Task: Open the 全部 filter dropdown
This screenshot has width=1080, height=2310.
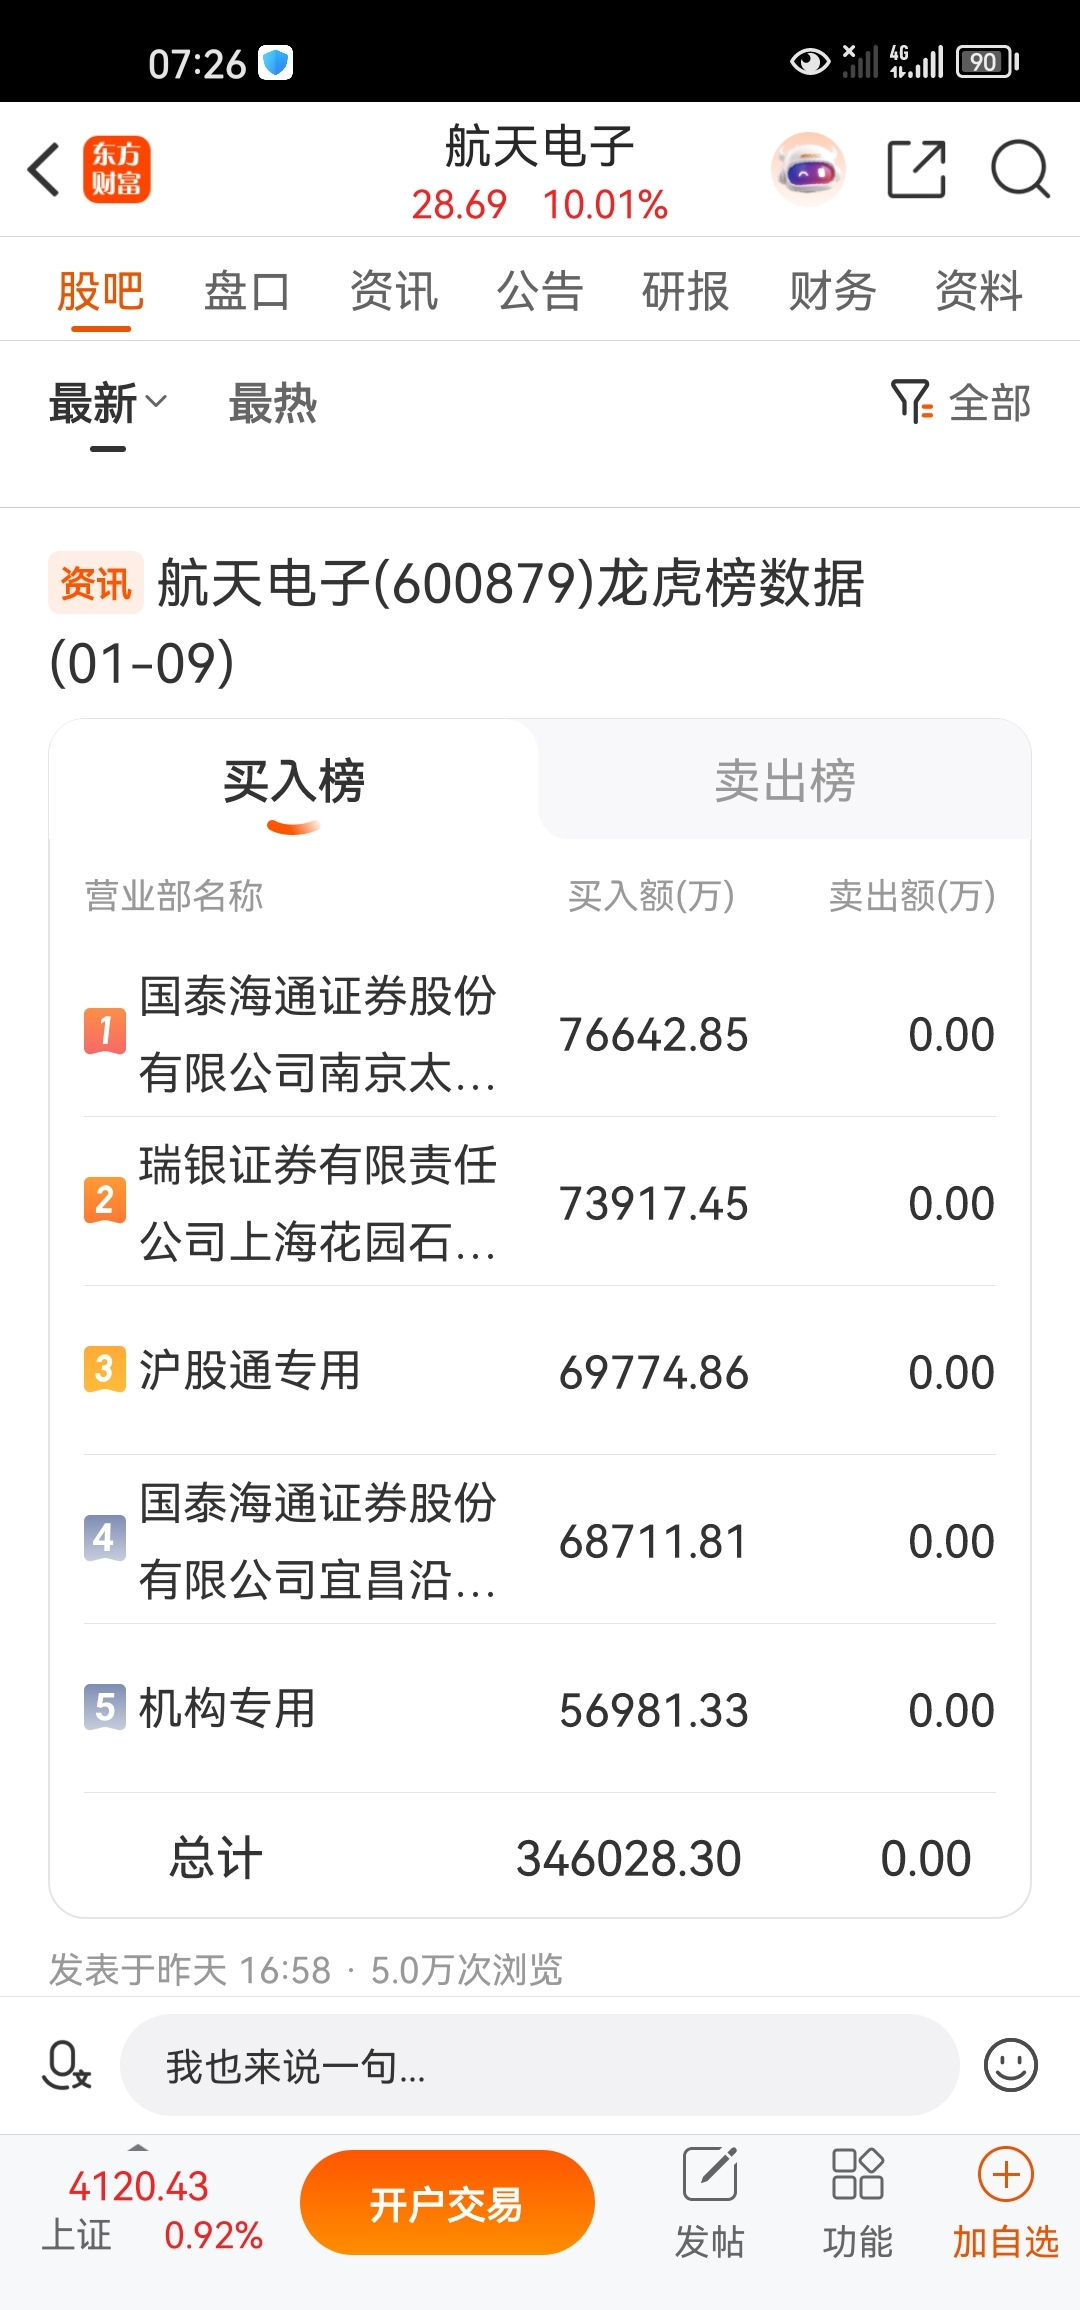Action: click(961, 402)
